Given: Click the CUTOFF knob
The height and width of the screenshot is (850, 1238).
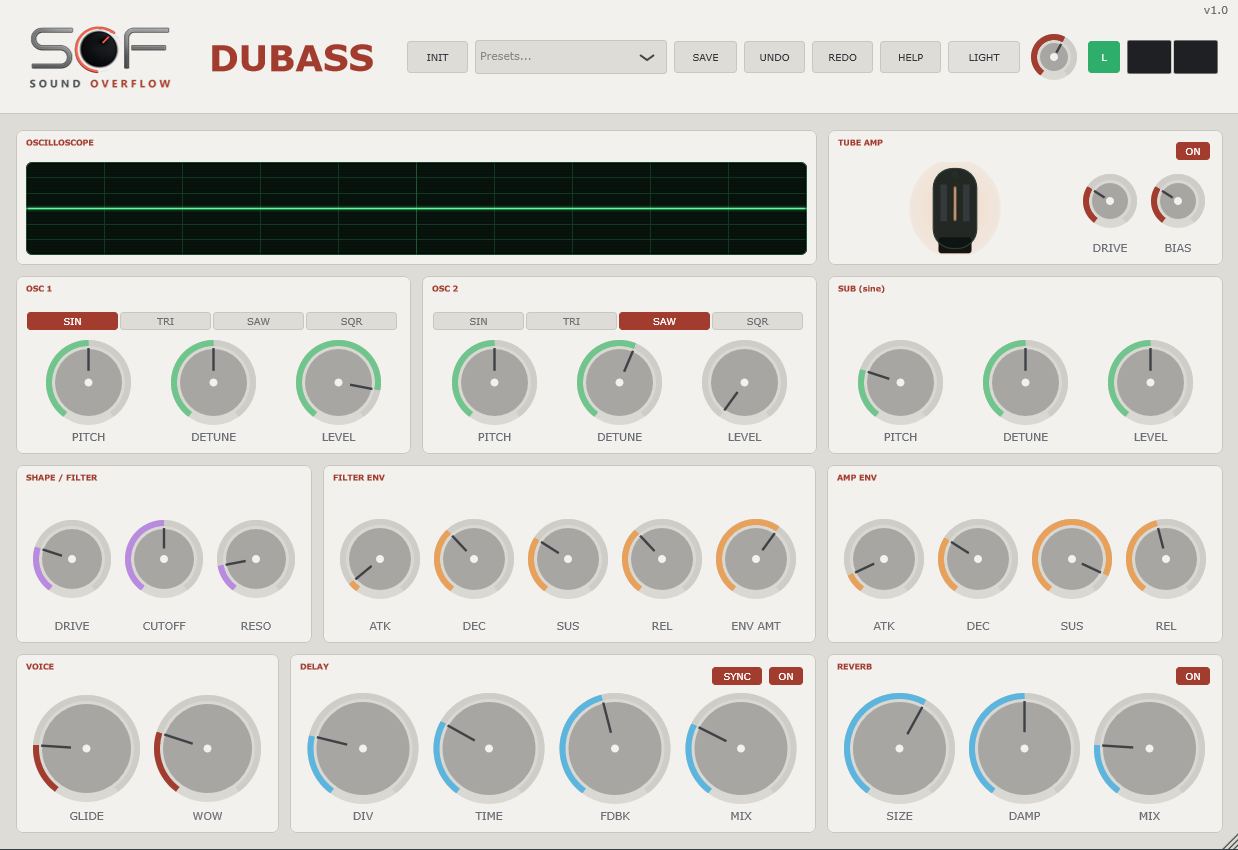Looking at the screenshot, I should pos(164,559).
